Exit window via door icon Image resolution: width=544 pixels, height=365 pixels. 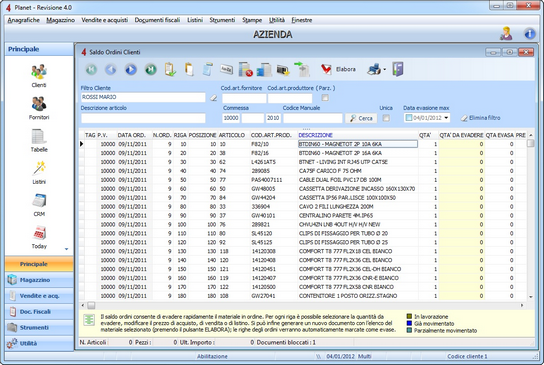coord(398,69)
